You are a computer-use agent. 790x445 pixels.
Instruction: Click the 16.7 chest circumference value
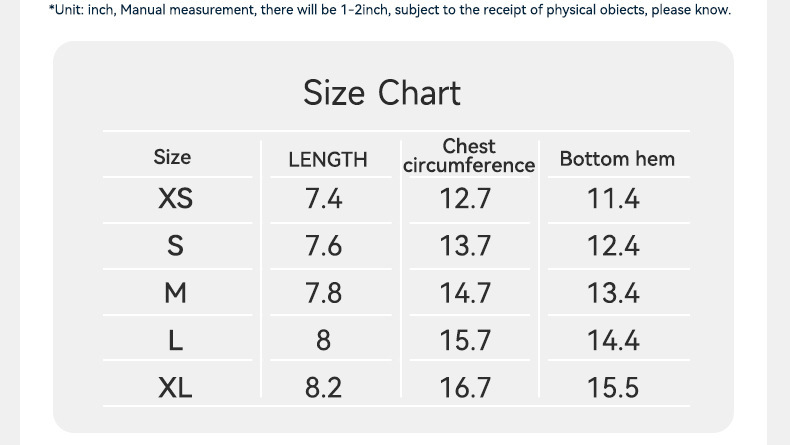466,387
